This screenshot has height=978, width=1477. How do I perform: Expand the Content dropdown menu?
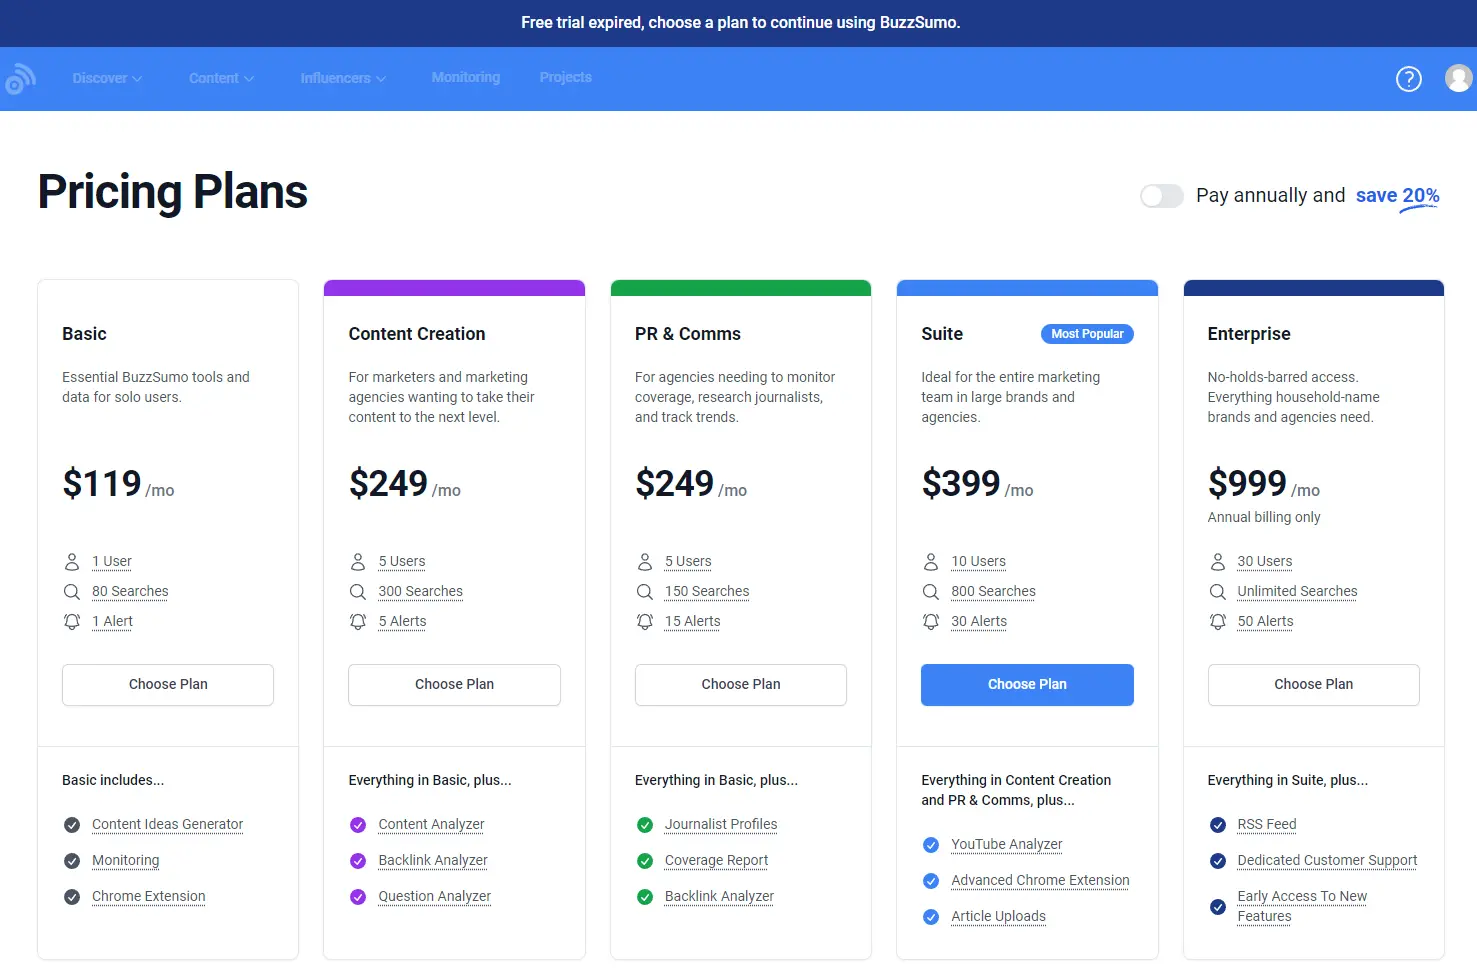coord(220,78)
